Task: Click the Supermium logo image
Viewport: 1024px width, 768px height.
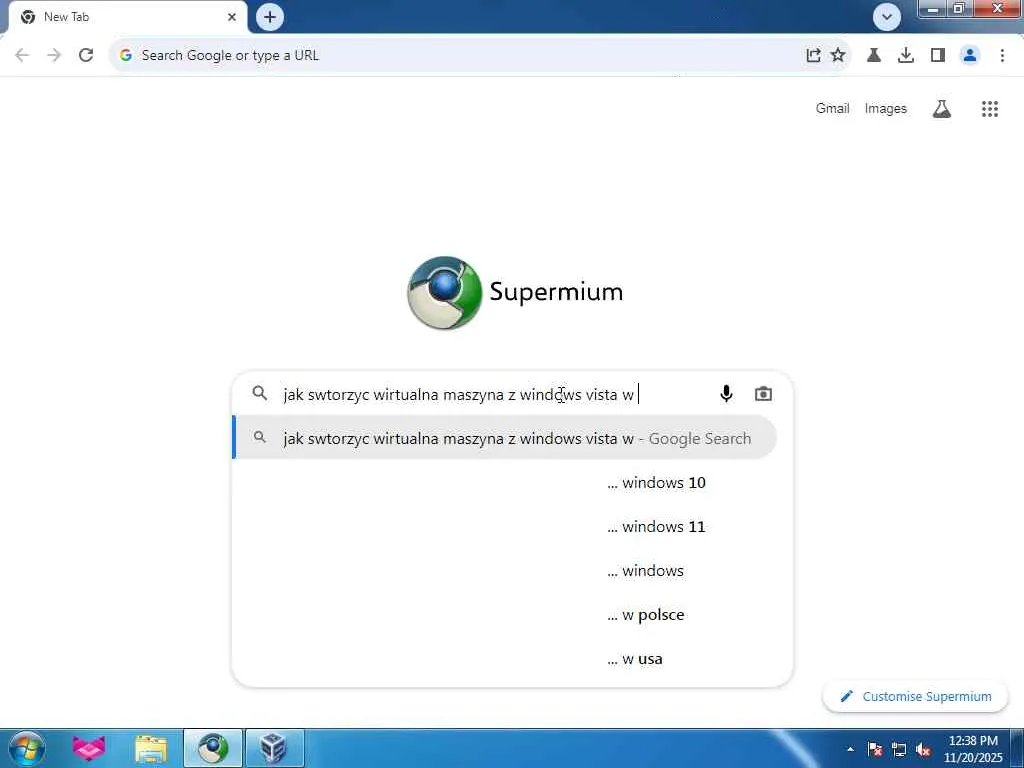Action: pyautogui.click(x=445, y=293)
